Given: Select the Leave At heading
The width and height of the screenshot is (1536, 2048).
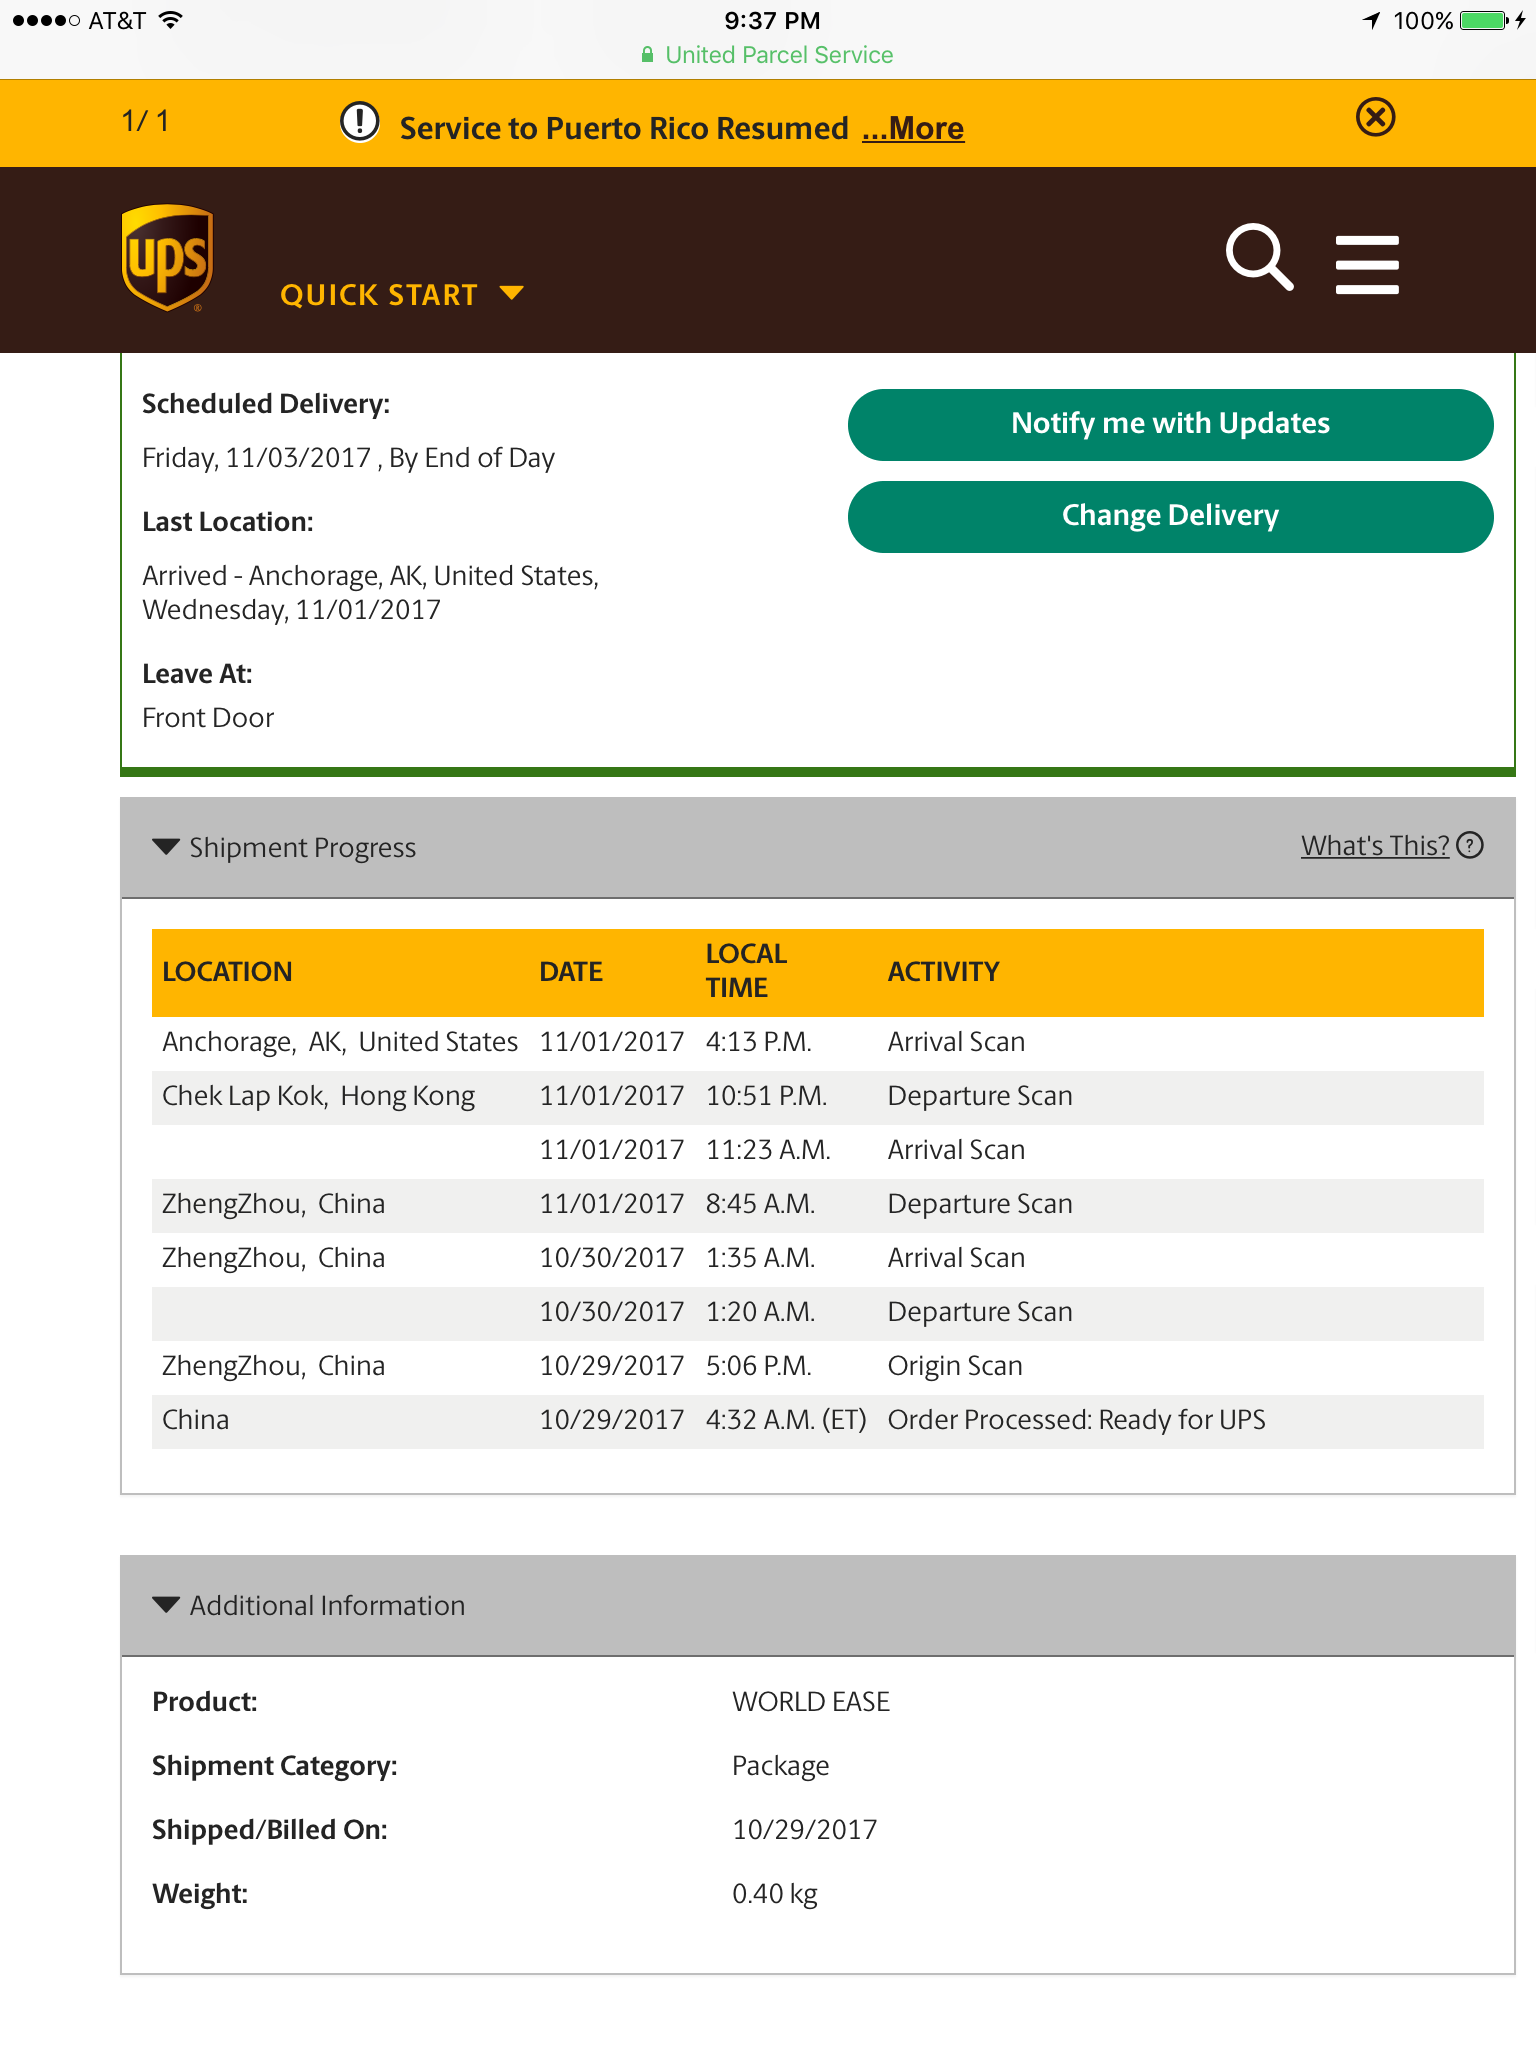Looking at the screenshot, I should coord(197,674).
